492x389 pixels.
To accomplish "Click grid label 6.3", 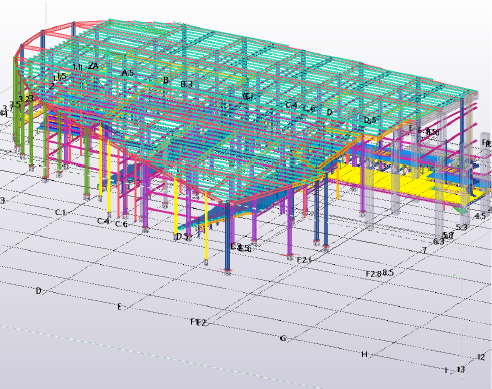I will 439,241.
